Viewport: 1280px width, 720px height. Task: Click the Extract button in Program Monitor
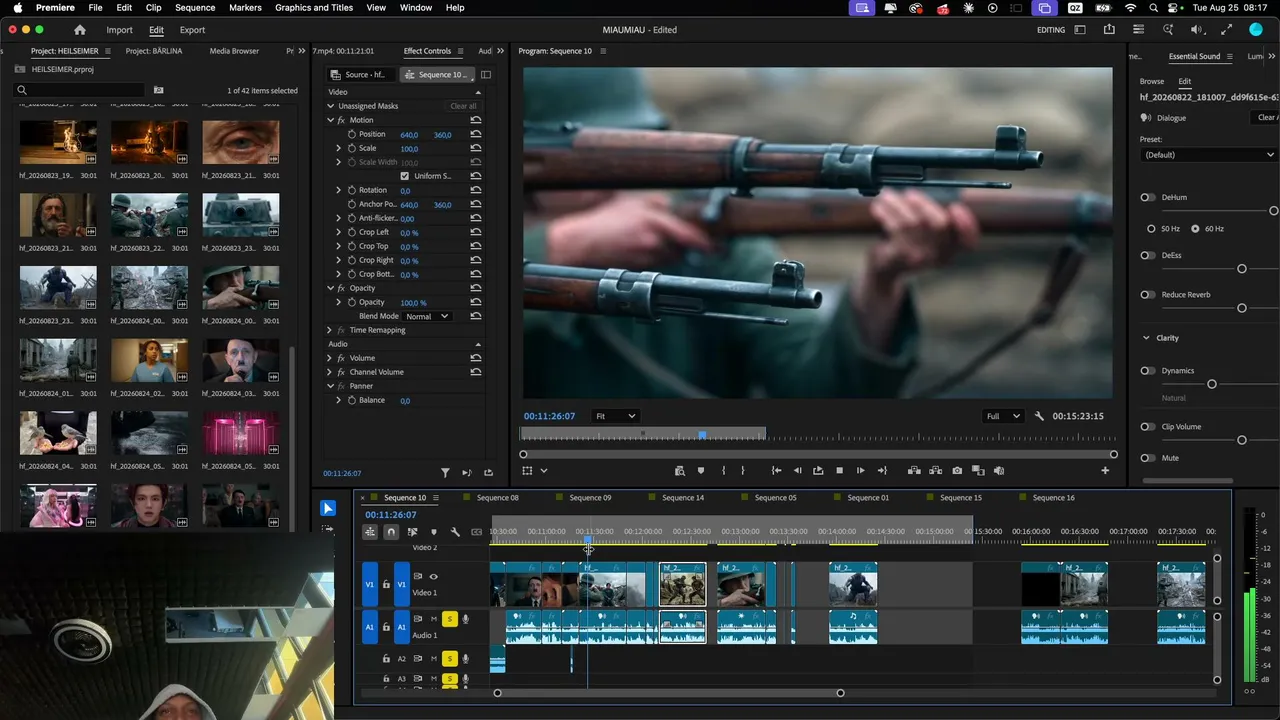936,470
